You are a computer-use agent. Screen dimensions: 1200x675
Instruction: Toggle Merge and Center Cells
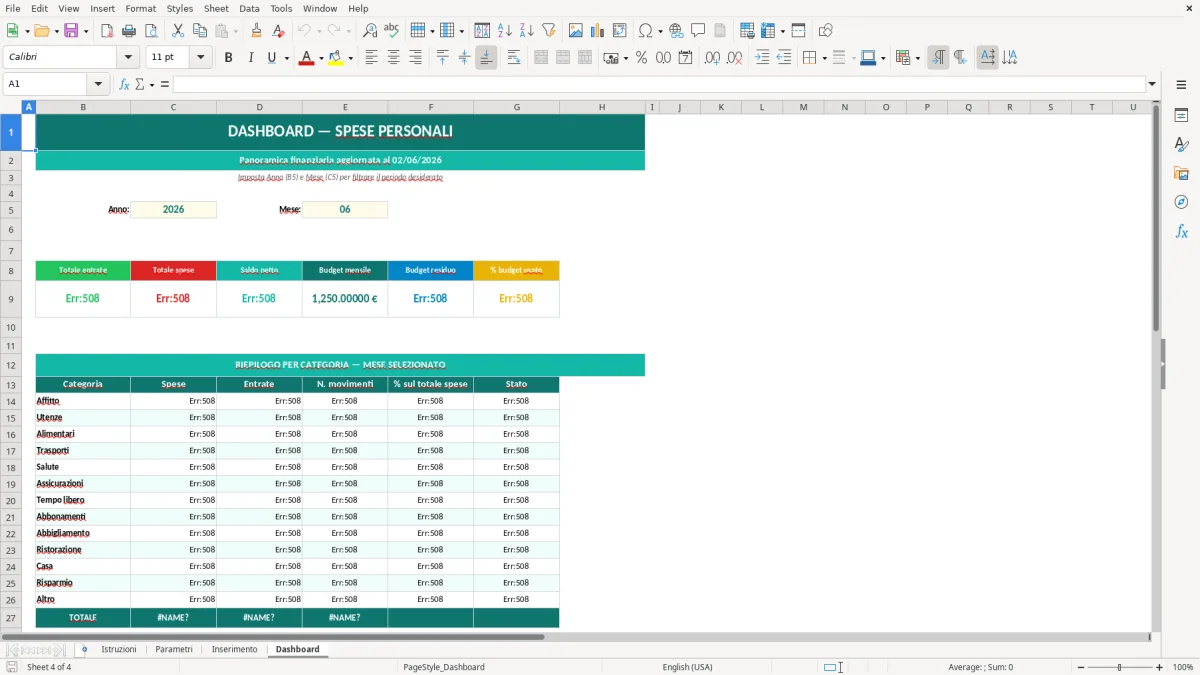coord(541,58)
